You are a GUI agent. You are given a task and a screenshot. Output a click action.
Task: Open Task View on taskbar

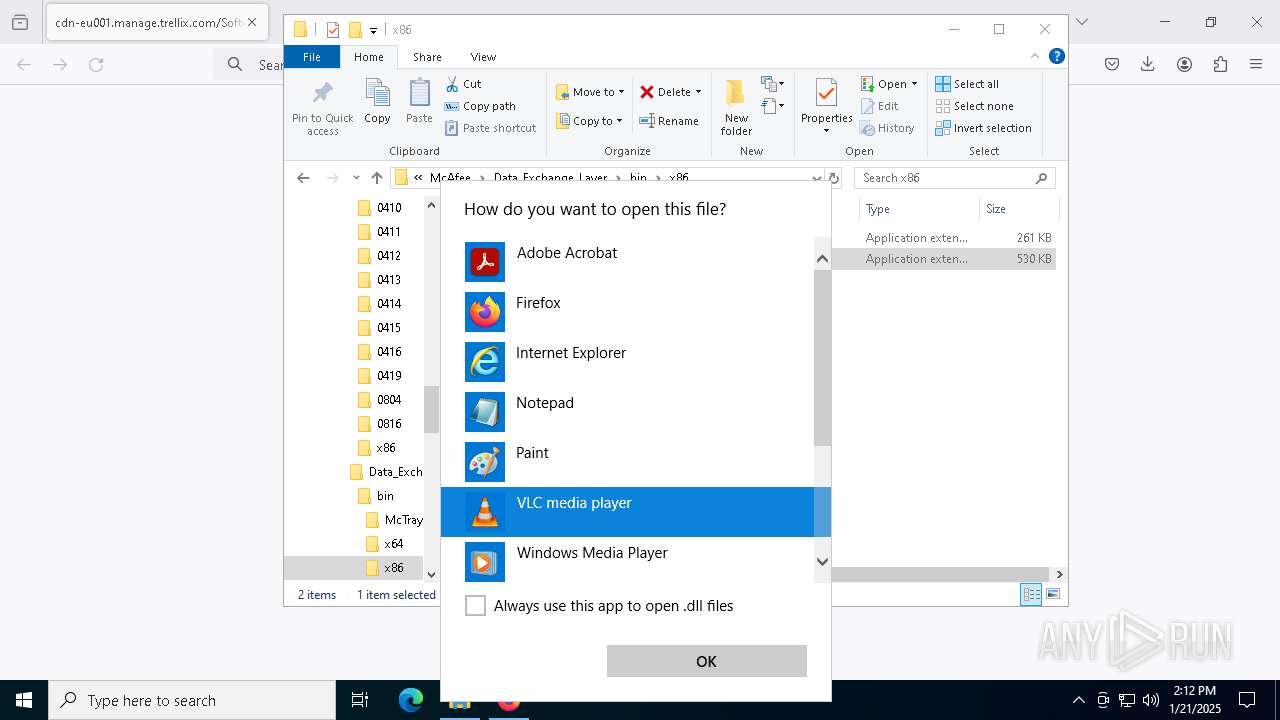tap(360, 700)
